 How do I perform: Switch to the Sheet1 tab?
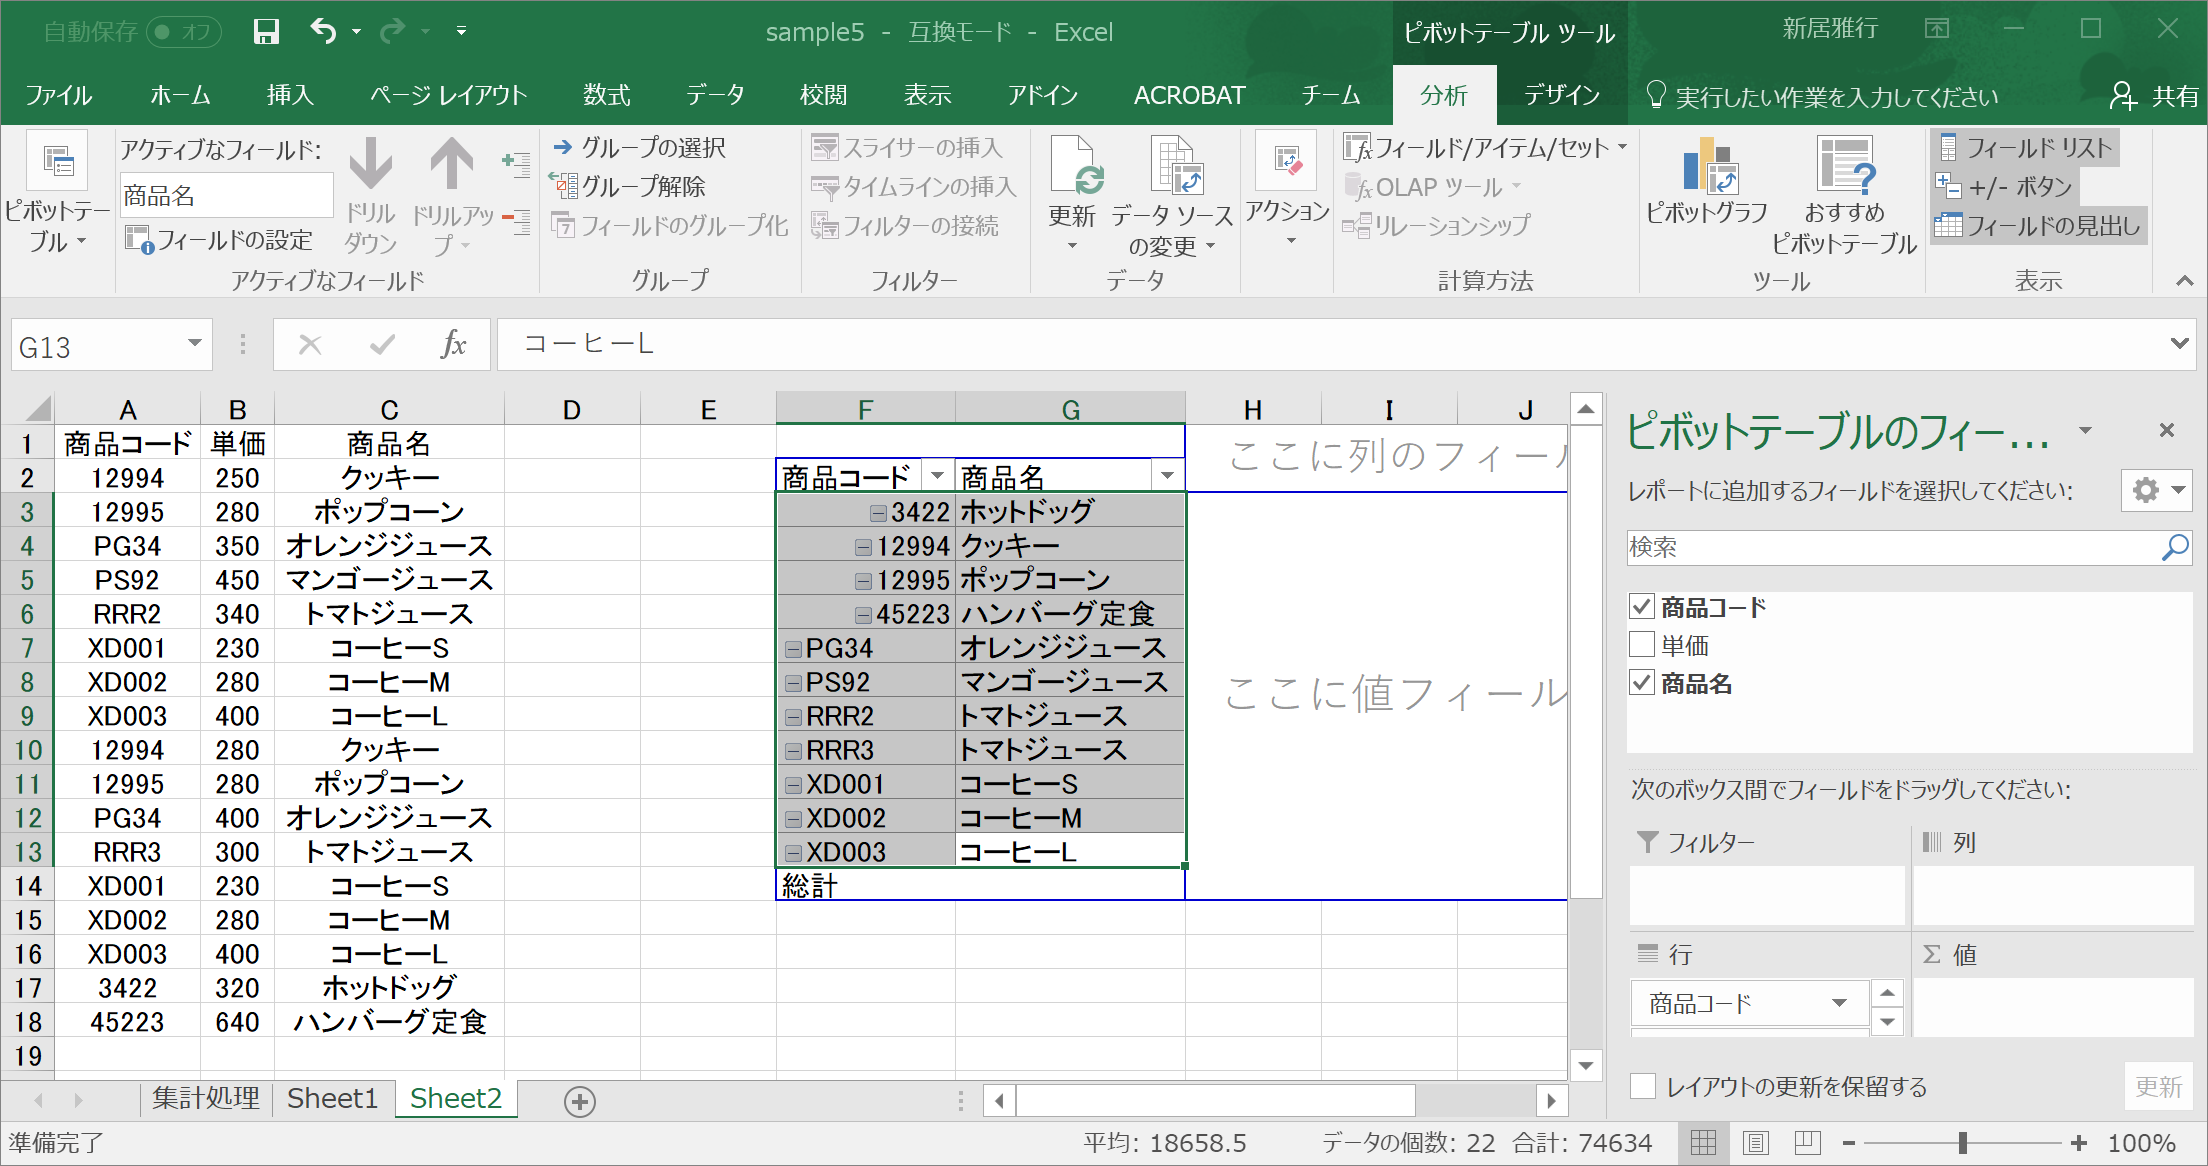coord(332,1099)
